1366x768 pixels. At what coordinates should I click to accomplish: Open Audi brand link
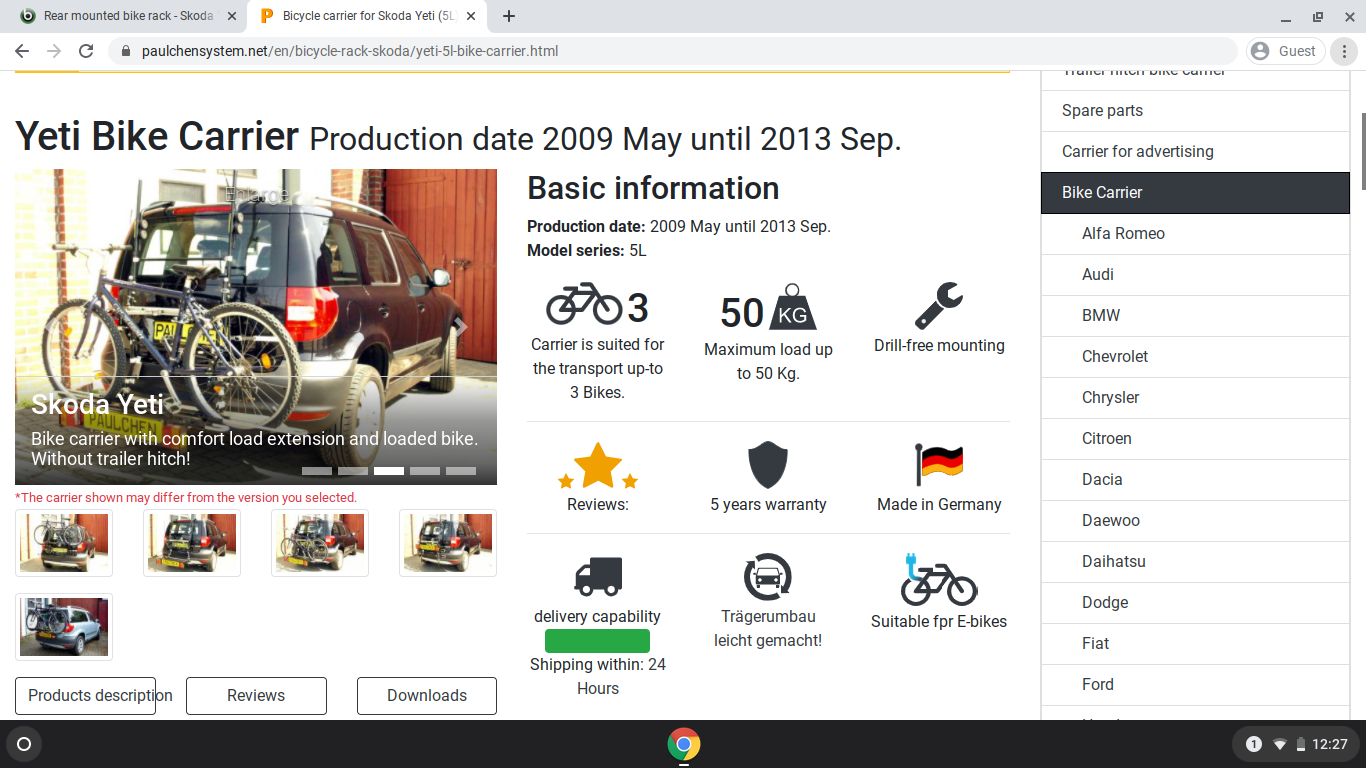point(1195,275)
